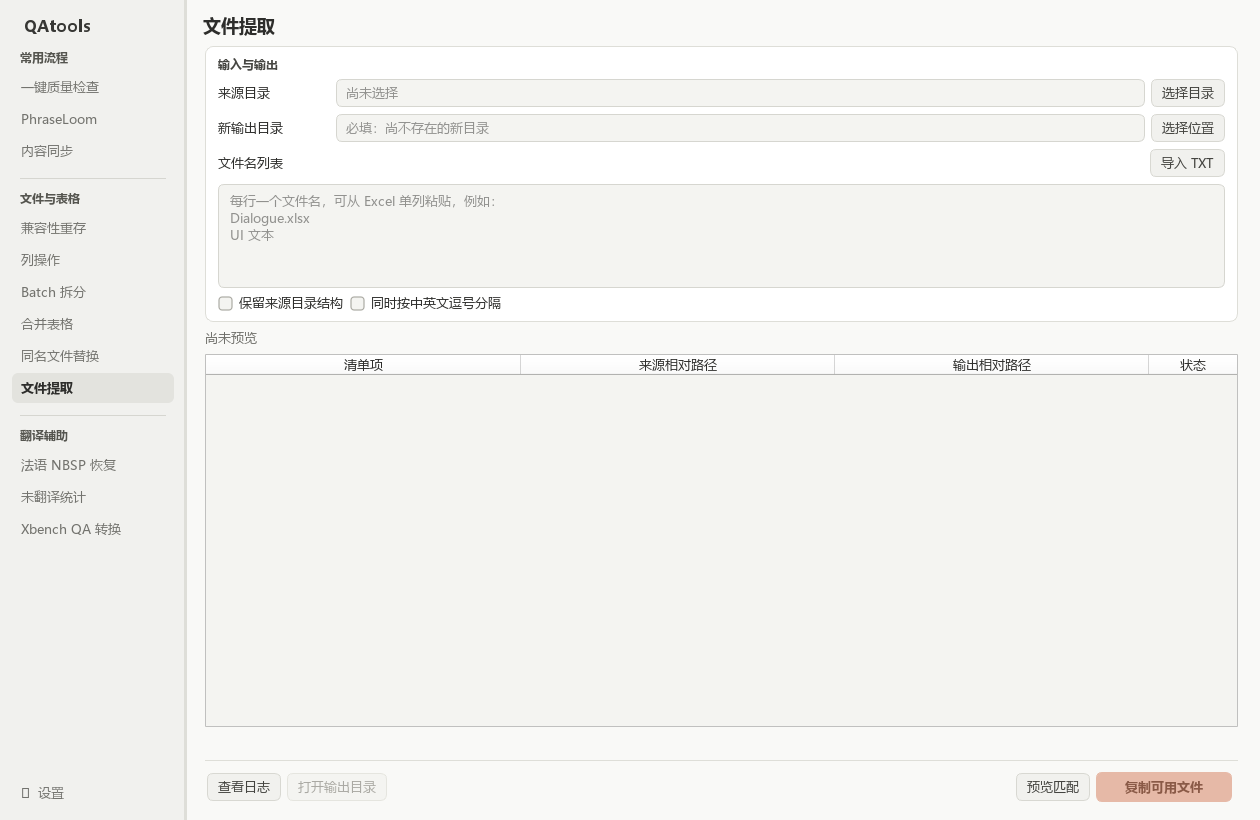
Task: Click the 文件与表格 section heading
Action: click(50, 199)
